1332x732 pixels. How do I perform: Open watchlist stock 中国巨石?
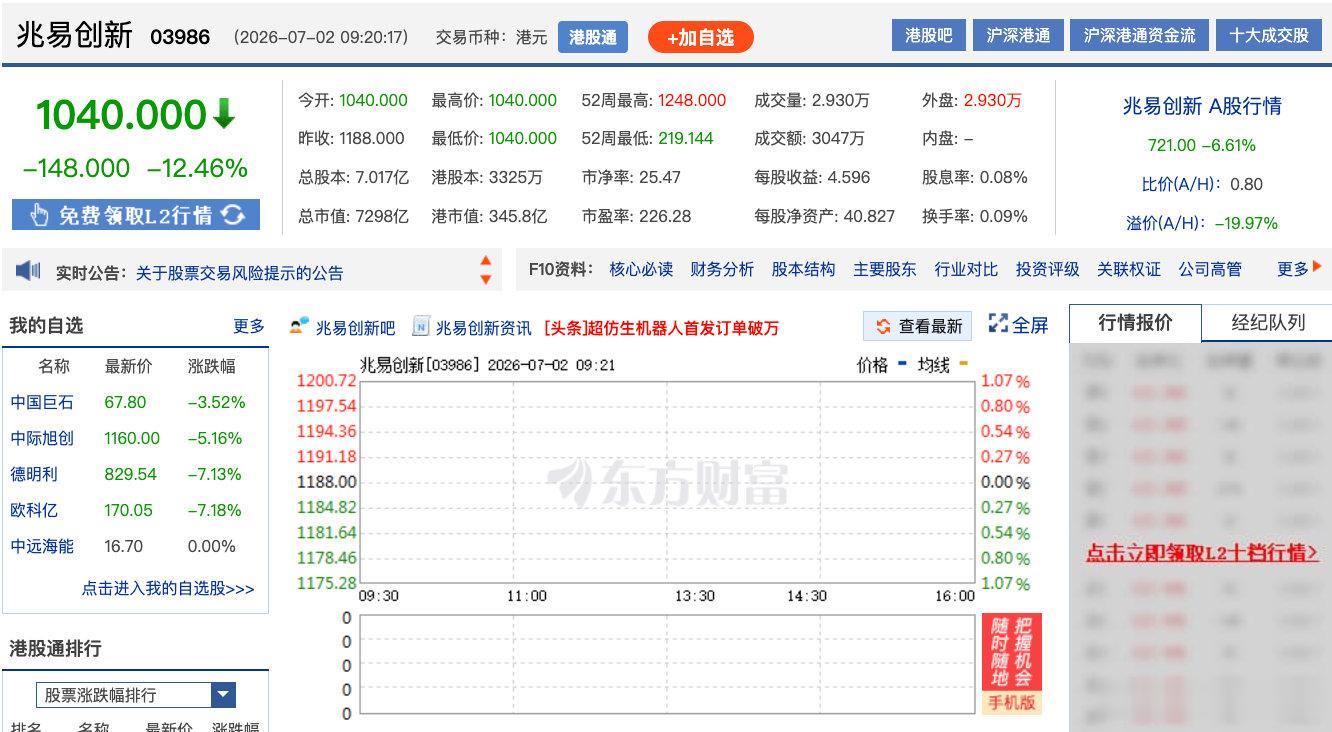coord(42,402)
